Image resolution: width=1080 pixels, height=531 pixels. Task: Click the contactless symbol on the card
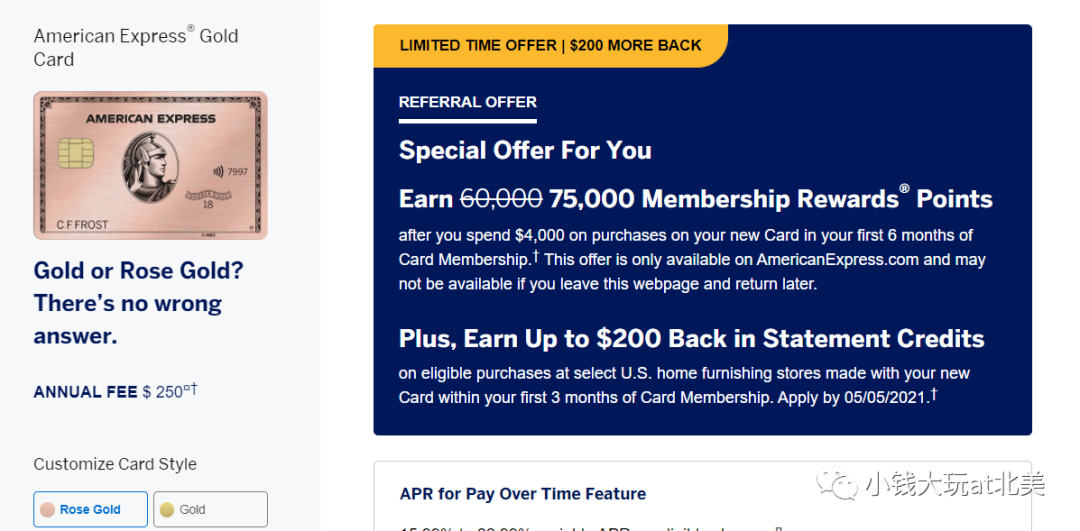coord(217,171)
